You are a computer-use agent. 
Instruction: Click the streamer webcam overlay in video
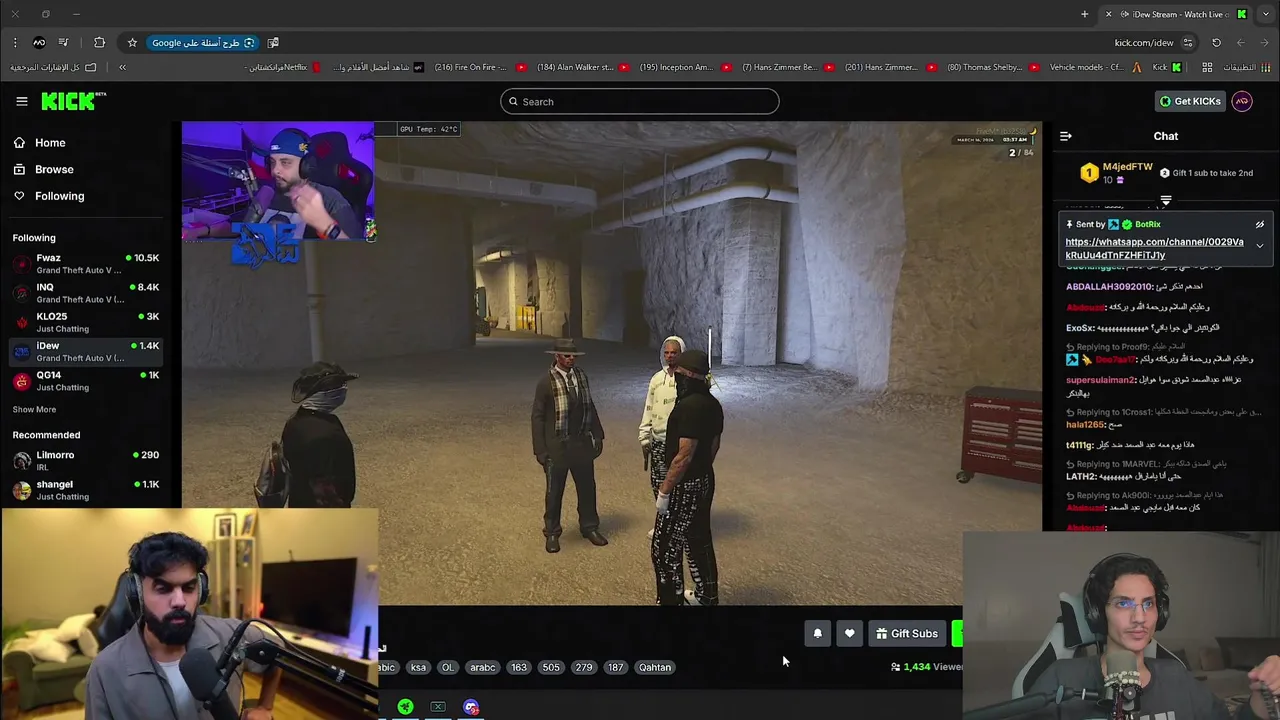(278, 182)
